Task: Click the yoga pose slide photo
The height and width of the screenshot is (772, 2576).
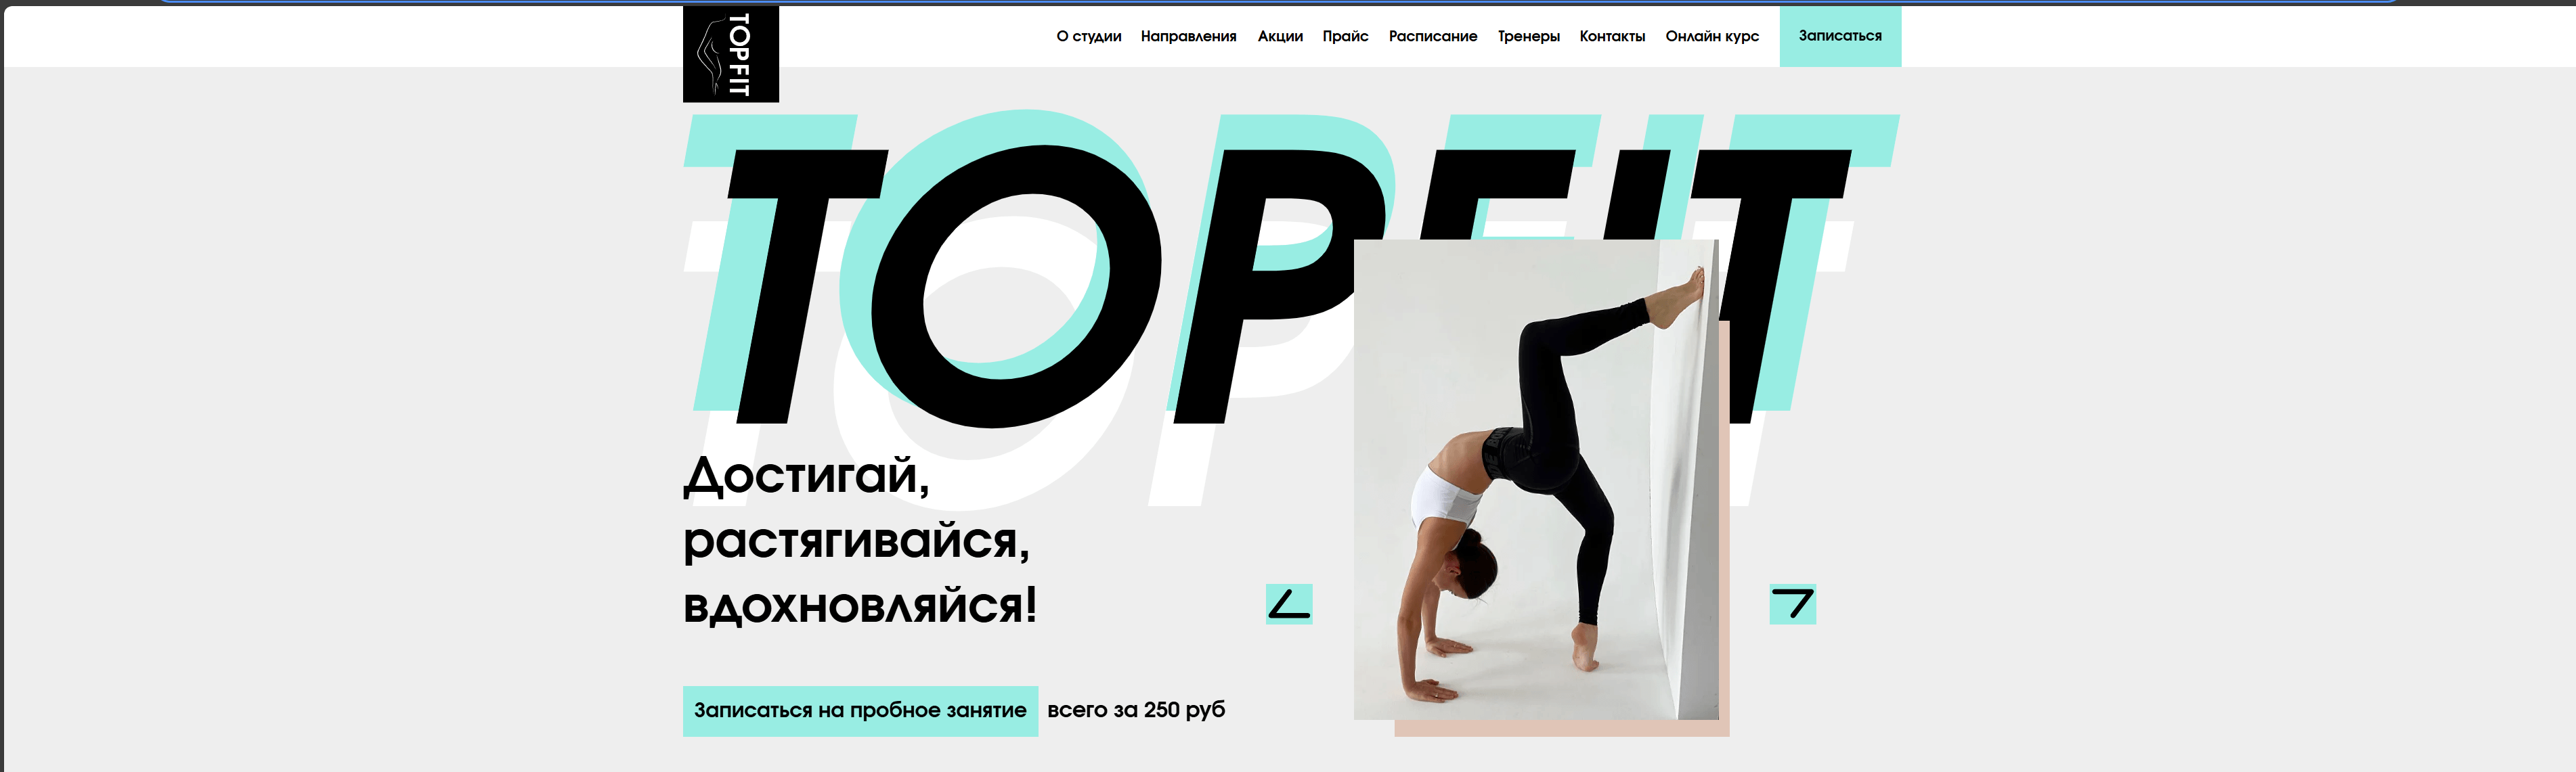Action: pyautogui.click(x=1536, y=479)
